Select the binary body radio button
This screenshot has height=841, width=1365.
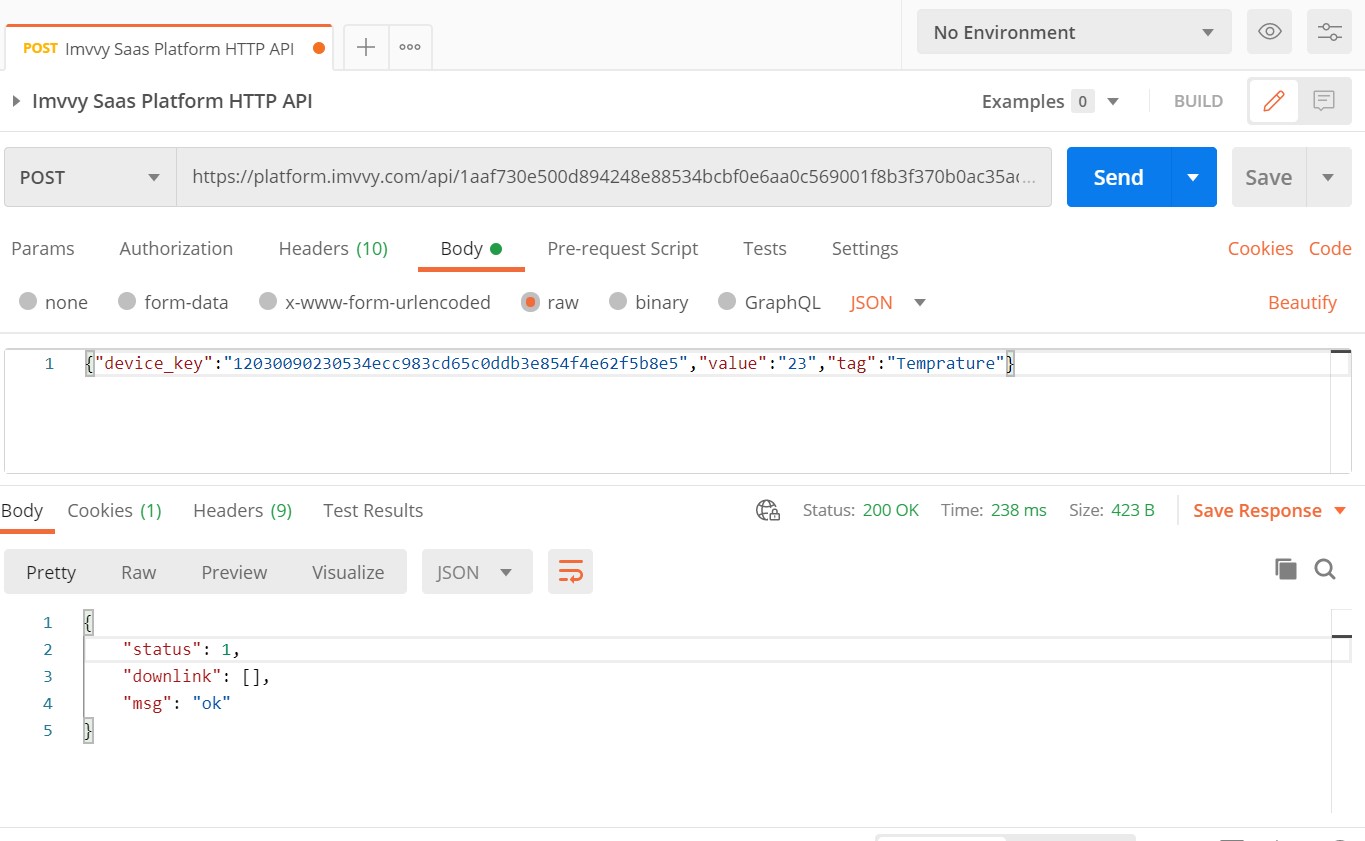click(x=618, y=302)
